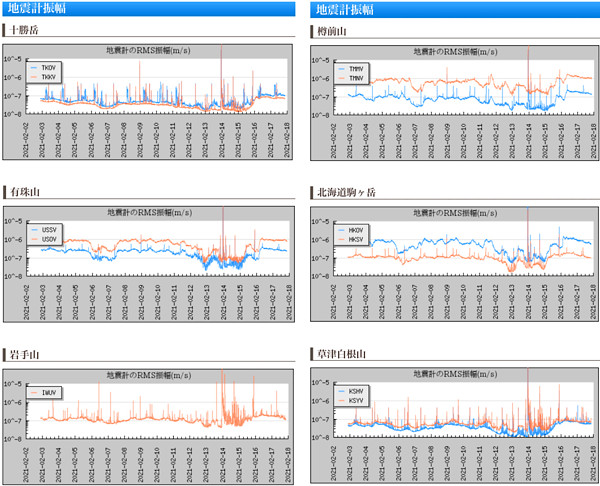
Task: Click the KSHV legend entry in 草津白根山 chart
Action: pyautogui.click(x=353, y=391)
